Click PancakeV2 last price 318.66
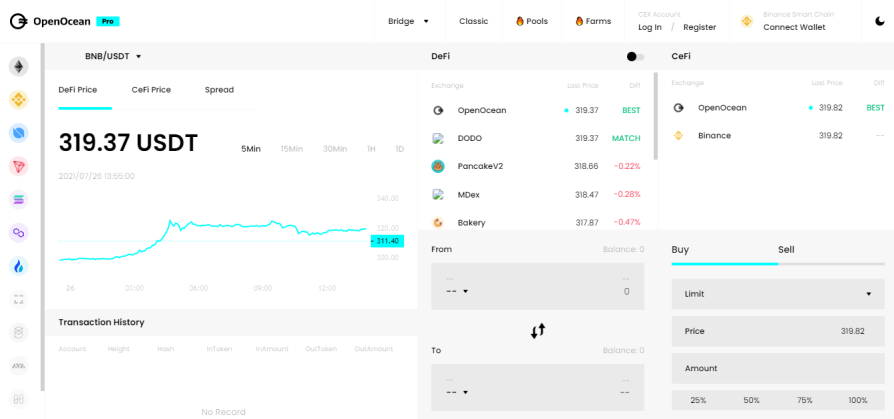 click(586, 166)
